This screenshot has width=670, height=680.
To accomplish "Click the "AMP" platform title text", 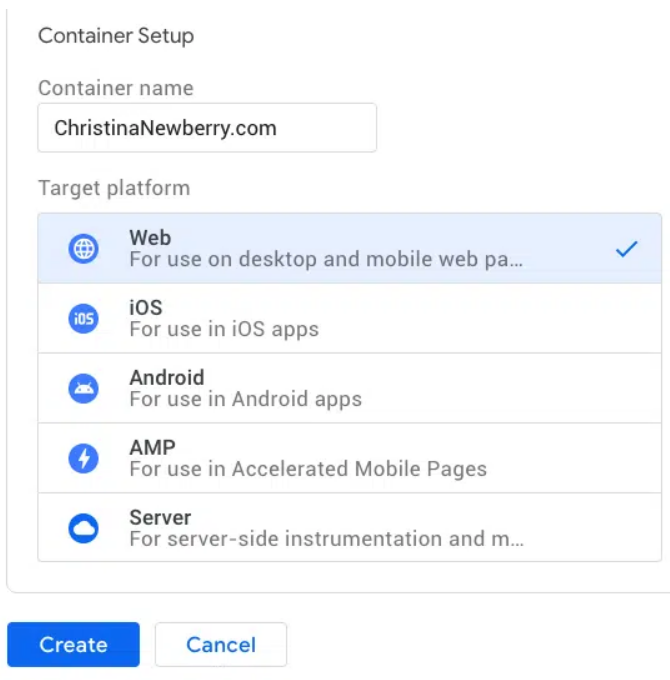I will (x=152, y=447).
